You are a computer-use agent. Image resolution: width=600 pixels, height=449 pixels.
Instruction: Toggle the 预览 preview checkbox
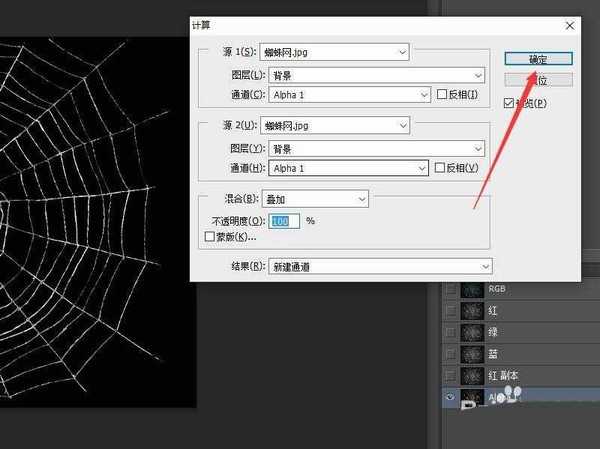tap(509, 103)
